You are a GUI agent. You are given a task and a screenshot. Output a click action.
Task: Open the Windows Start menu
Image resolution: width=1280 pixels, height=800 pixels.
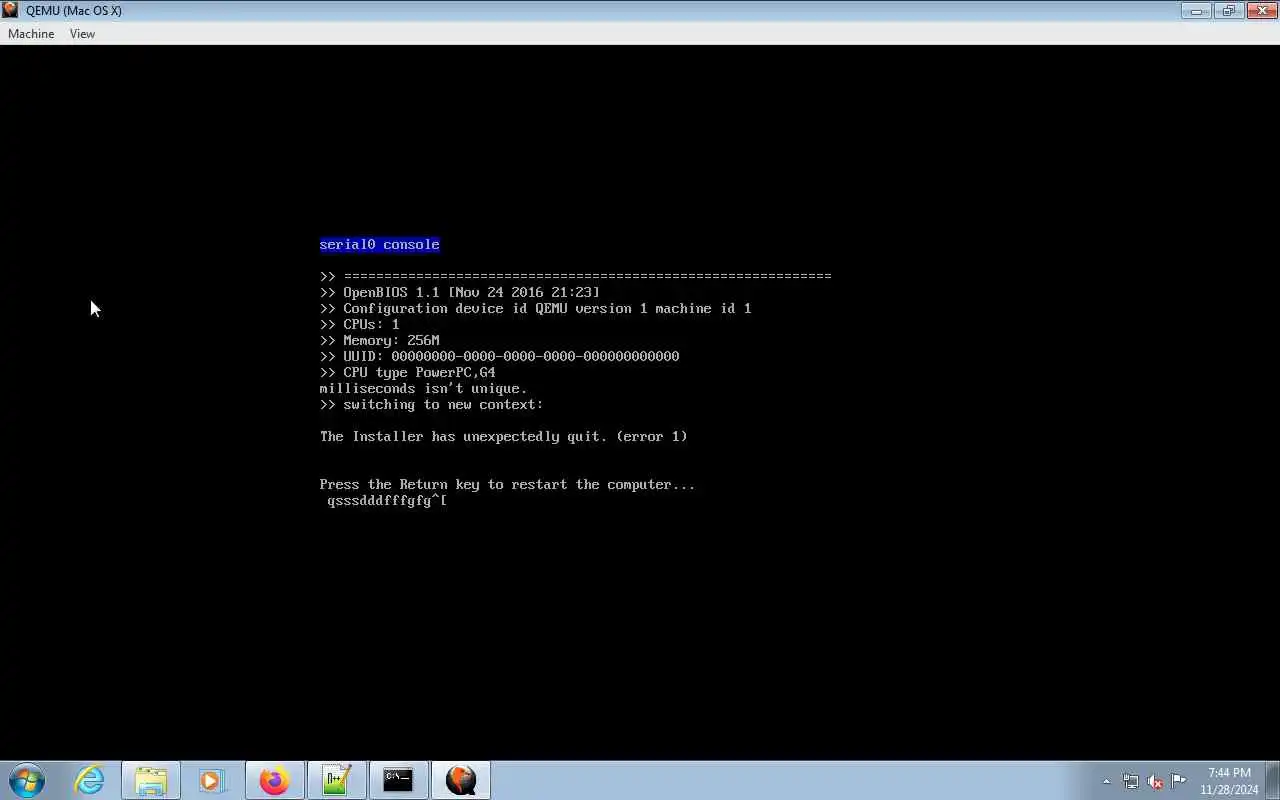point(27,780)
